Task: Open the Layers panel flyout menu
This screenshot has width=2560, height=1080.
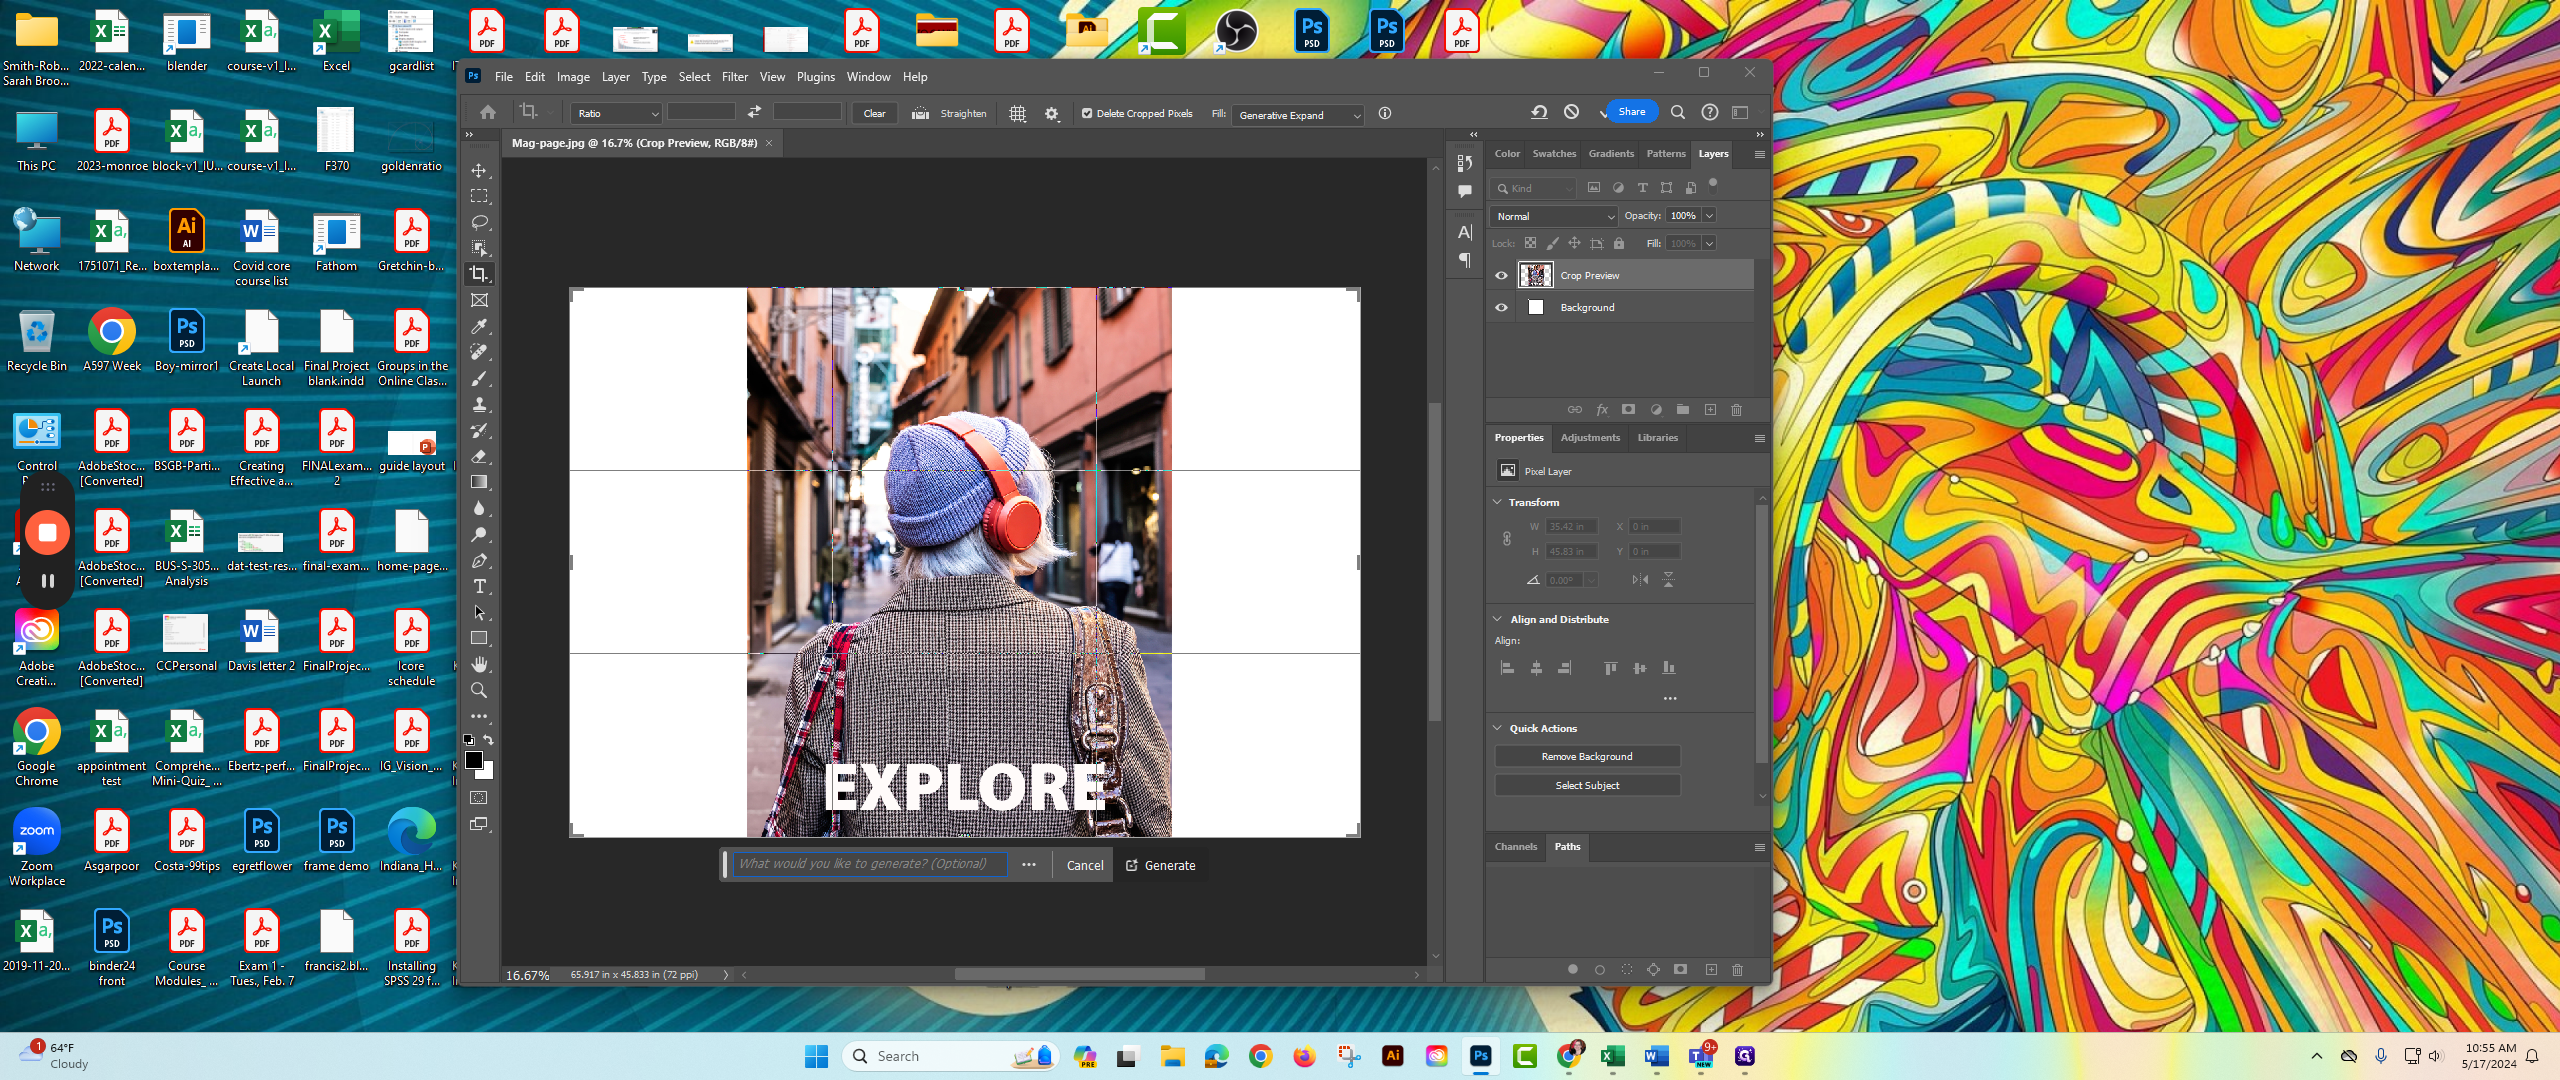Action: click(x=1759, y=154)
